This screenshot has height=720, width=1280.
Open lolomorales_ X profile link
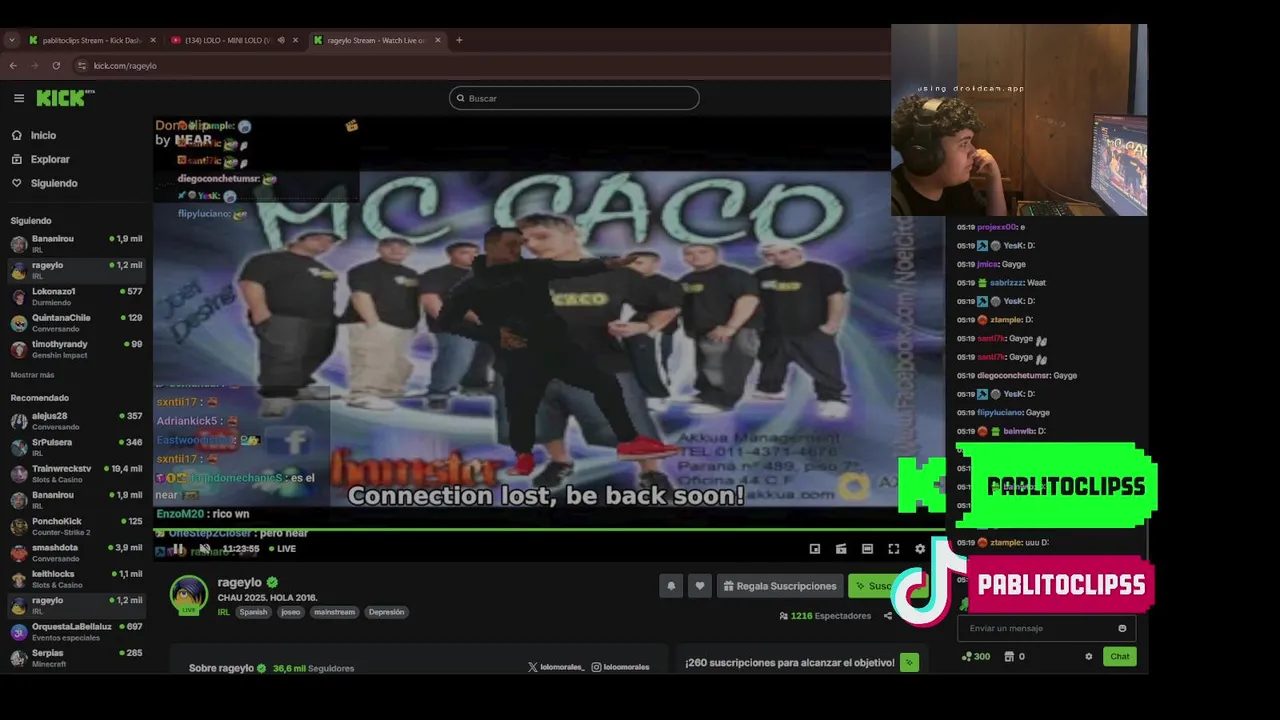point(556,667)
